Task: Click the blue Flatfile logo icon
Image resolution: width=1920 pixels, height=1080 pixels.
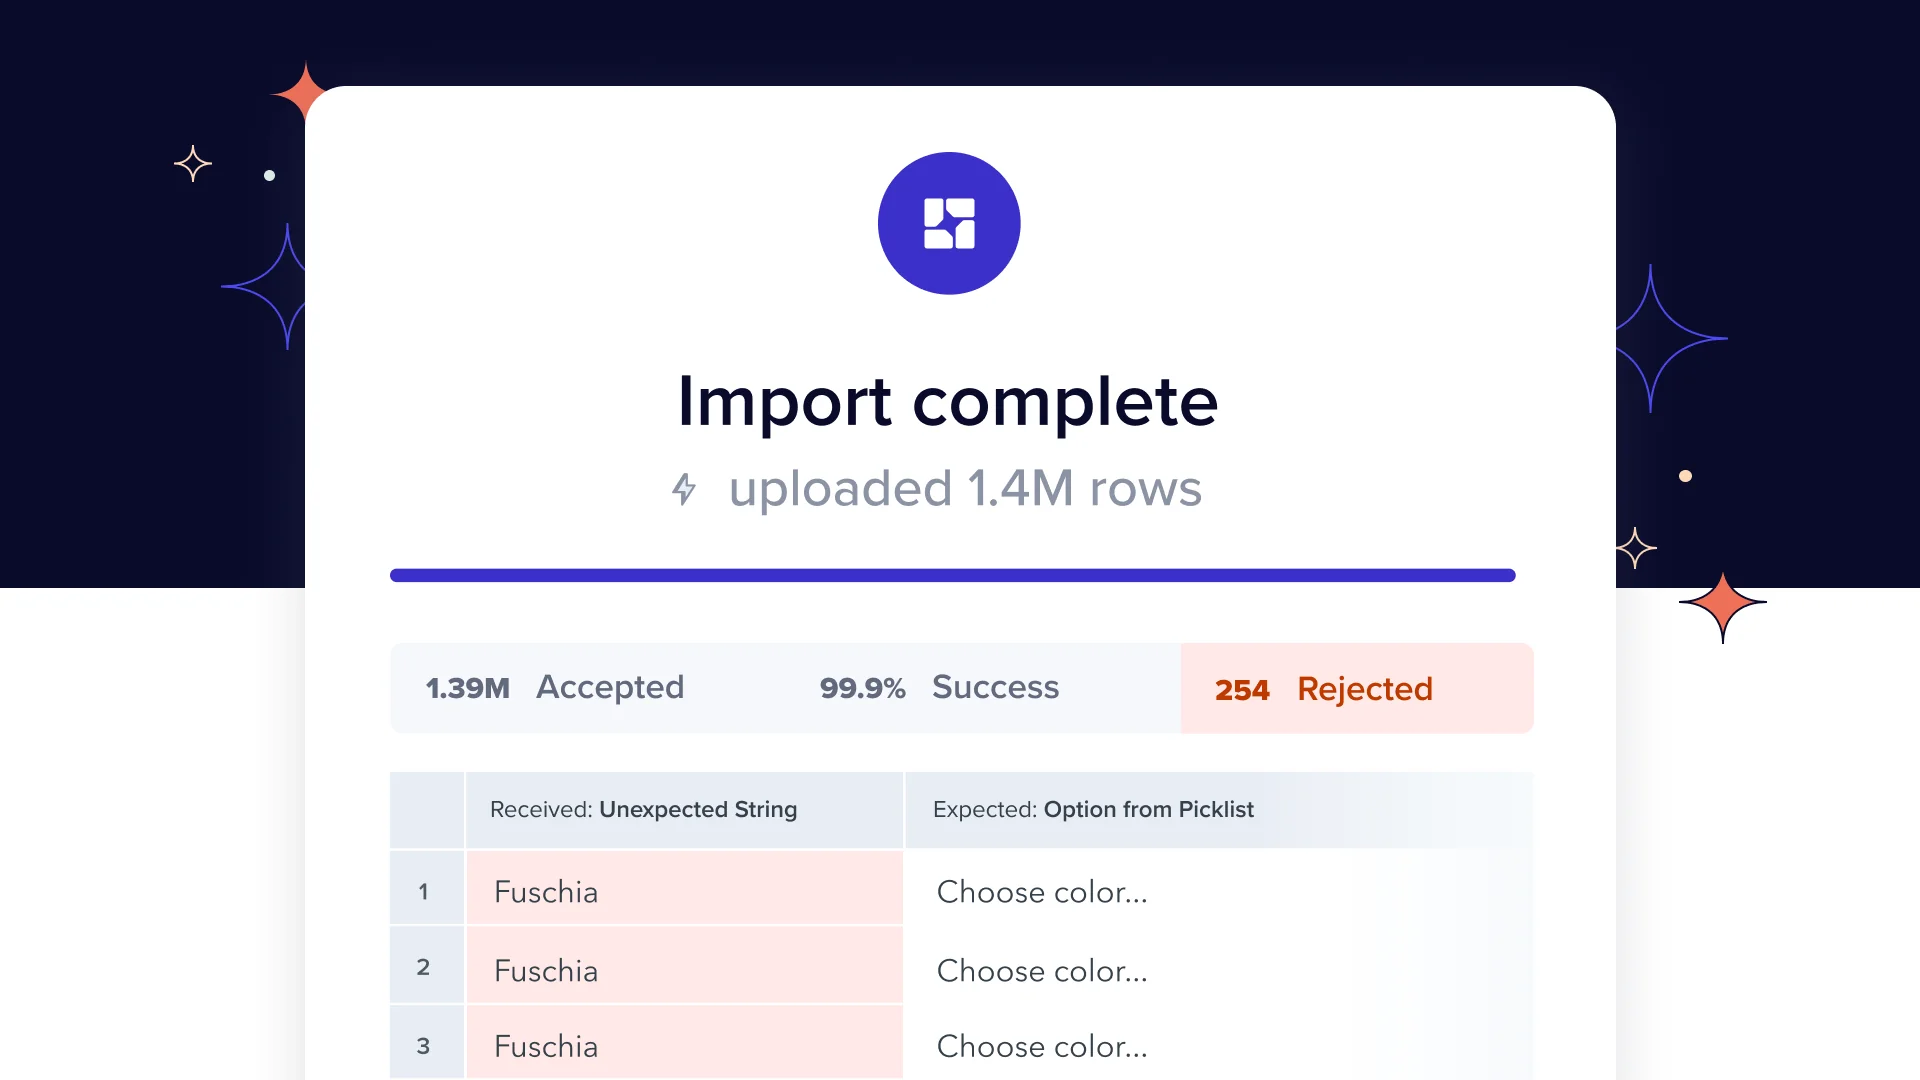Action: (x=948, y=223)
